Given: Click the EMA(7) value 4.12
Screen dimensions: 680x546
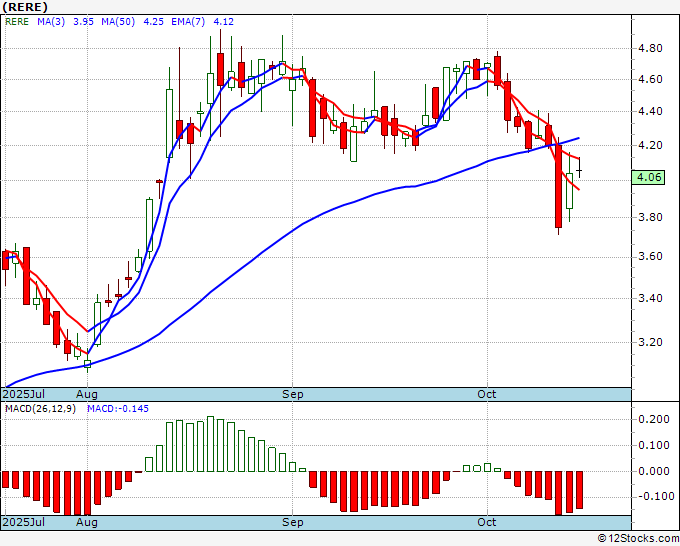Looking at the screenshot, I should (223, 22).
